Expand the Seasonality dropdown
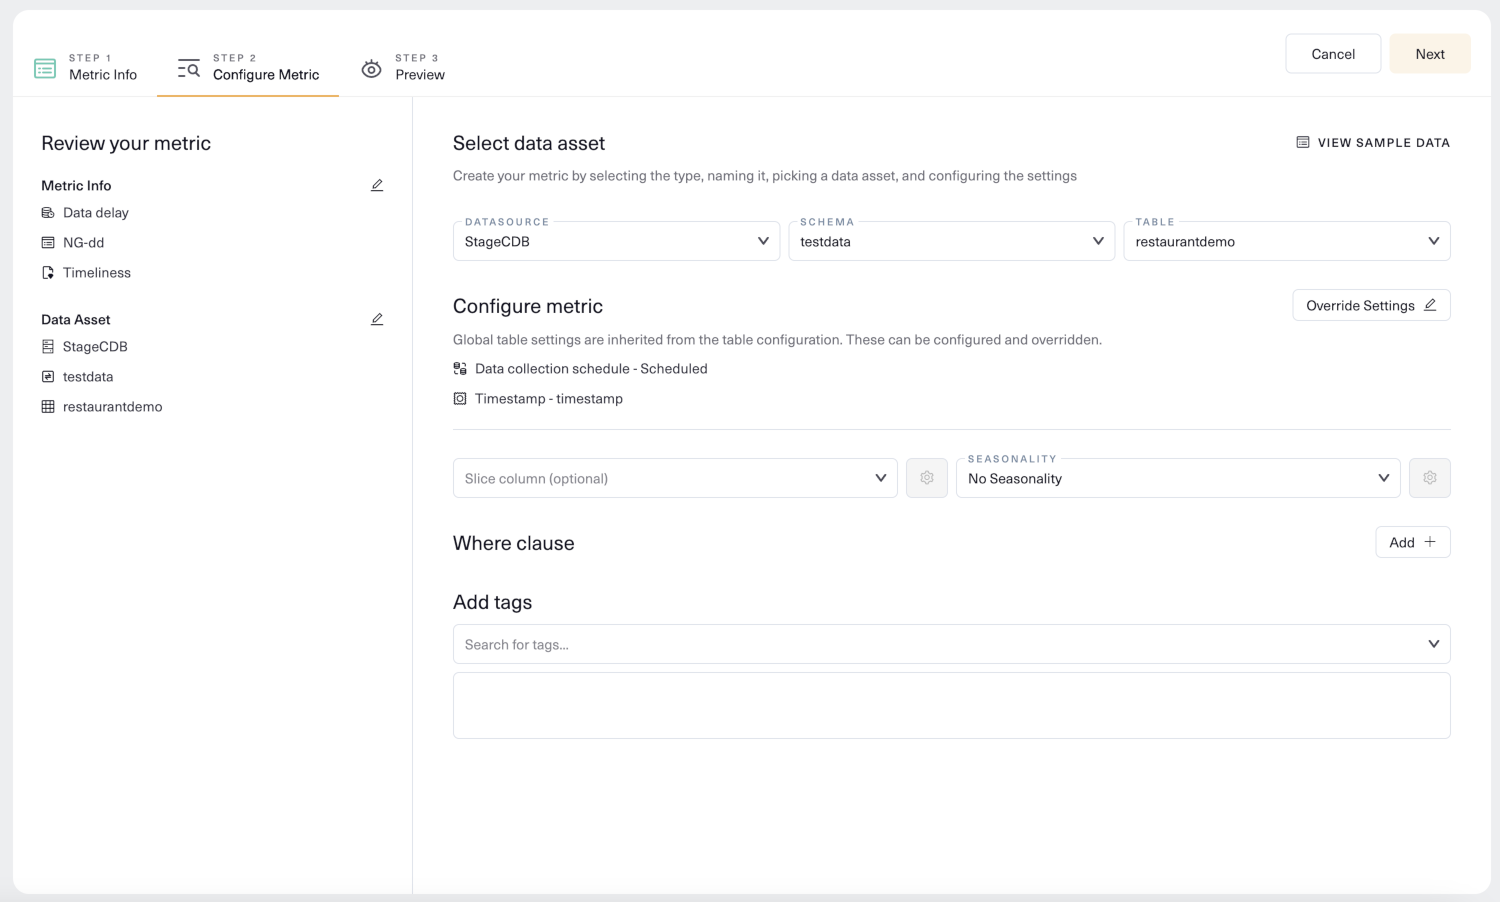1500x902 pixels. [1178, 478]
